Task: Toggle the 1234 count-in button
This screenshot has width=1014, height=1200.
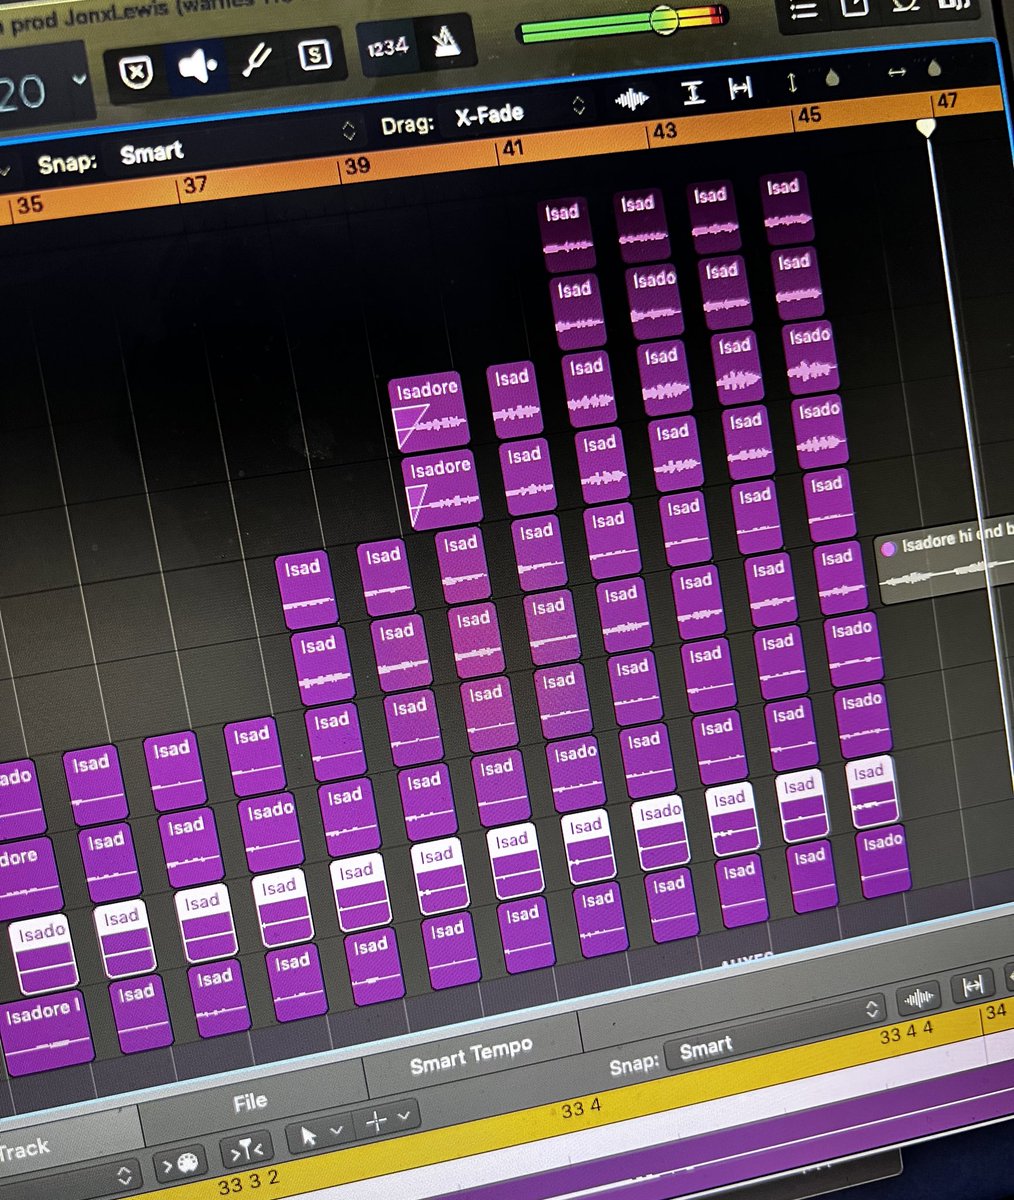Action: [386, 46]
